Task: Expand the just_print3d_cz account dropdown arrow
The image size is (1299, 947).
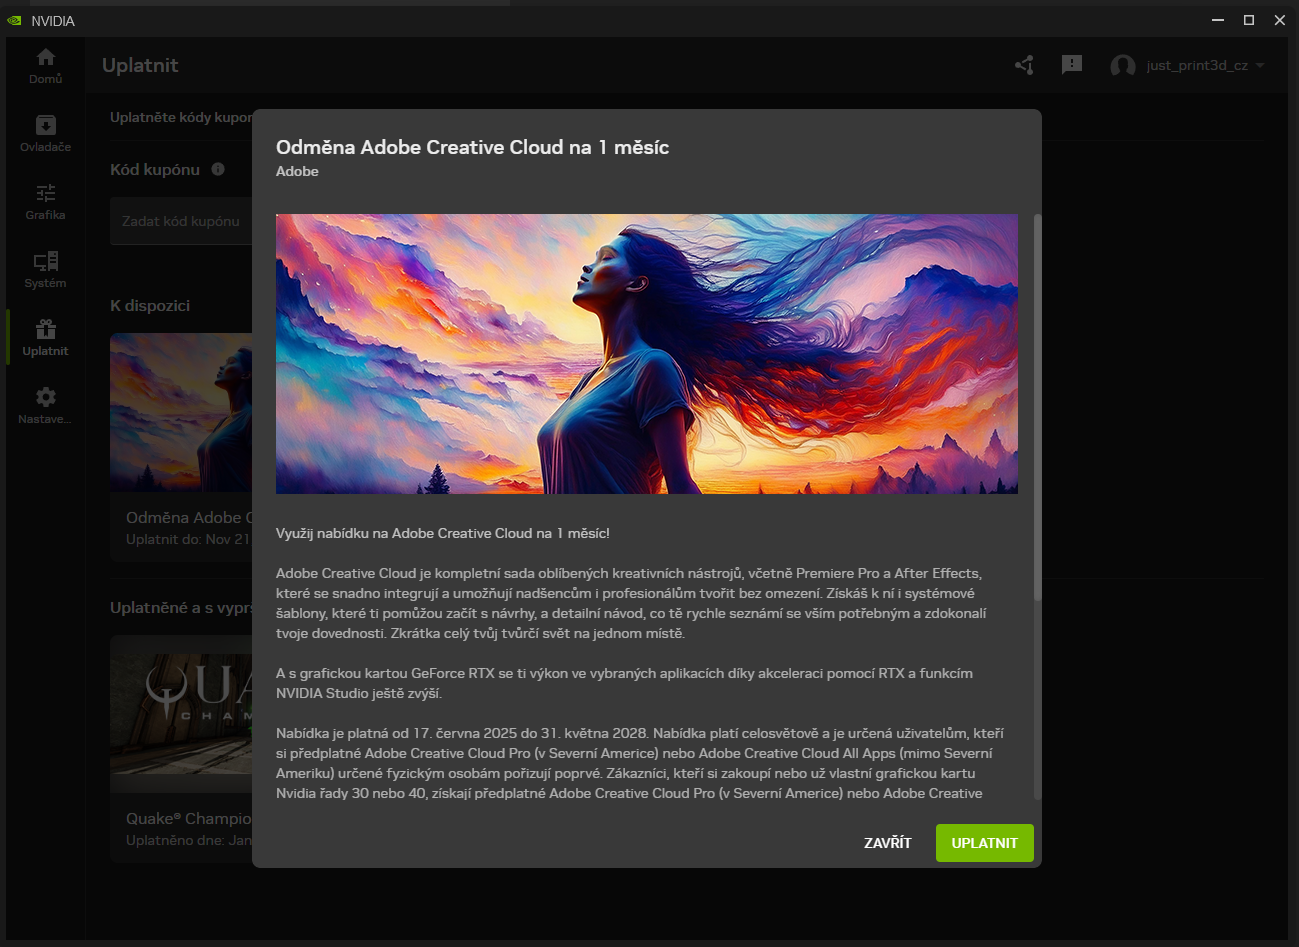Action: click(1260, 66)
